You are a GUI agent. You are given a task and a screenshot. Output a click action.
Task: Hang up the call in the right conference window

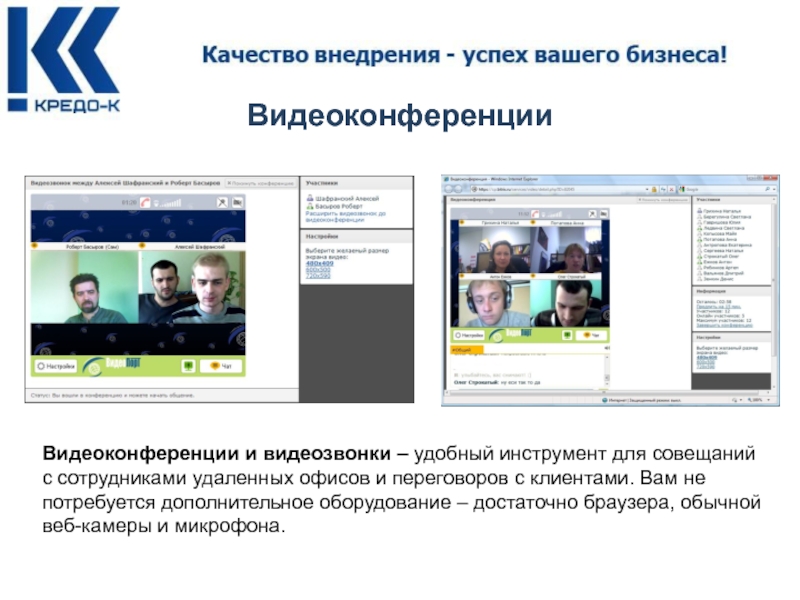pyautogui.click(x=535, y=214)
